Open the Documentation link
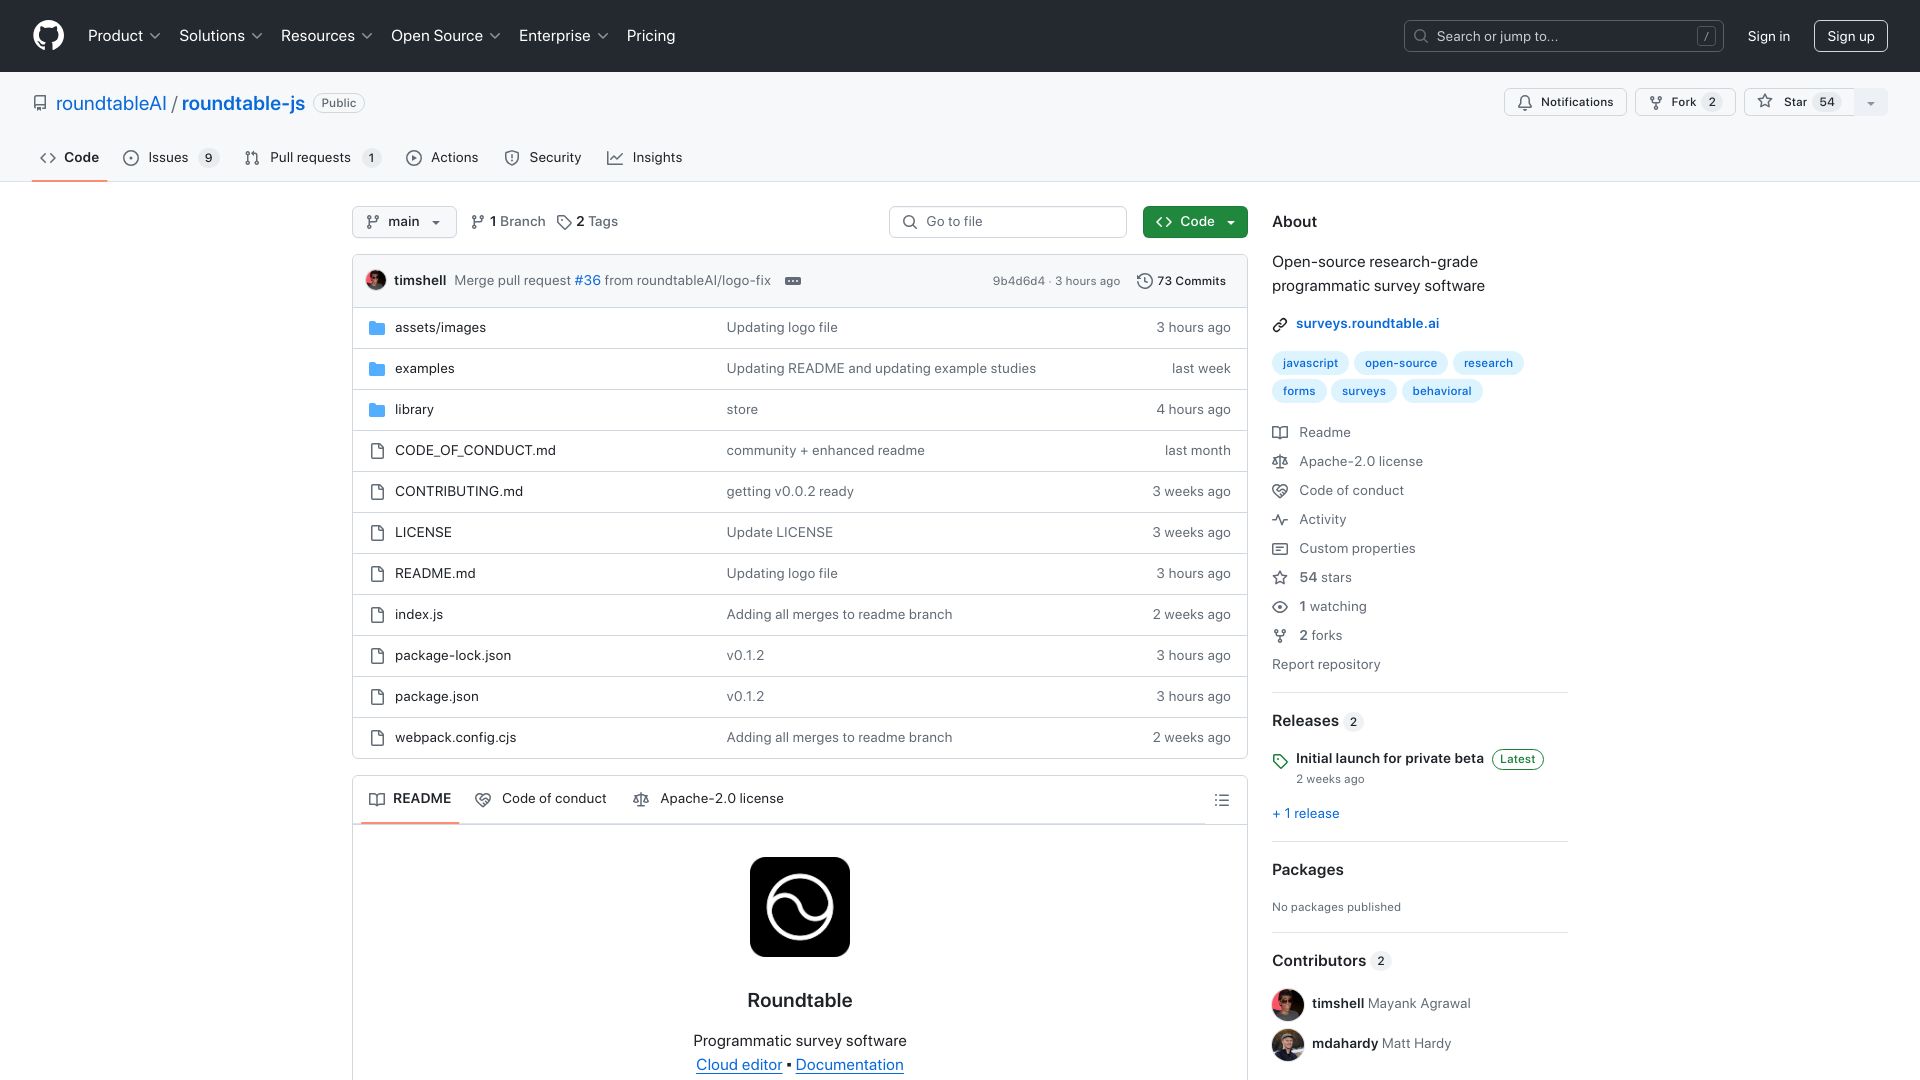The width and height of the screenshot is (1920, 1080). (x=849, y=1065)
